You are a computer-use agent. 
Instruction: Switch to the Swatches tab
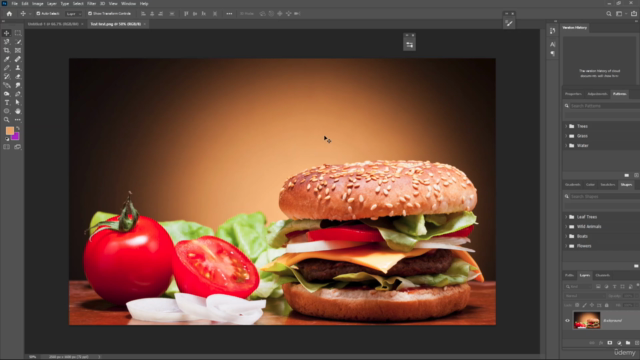pos(608,184)
